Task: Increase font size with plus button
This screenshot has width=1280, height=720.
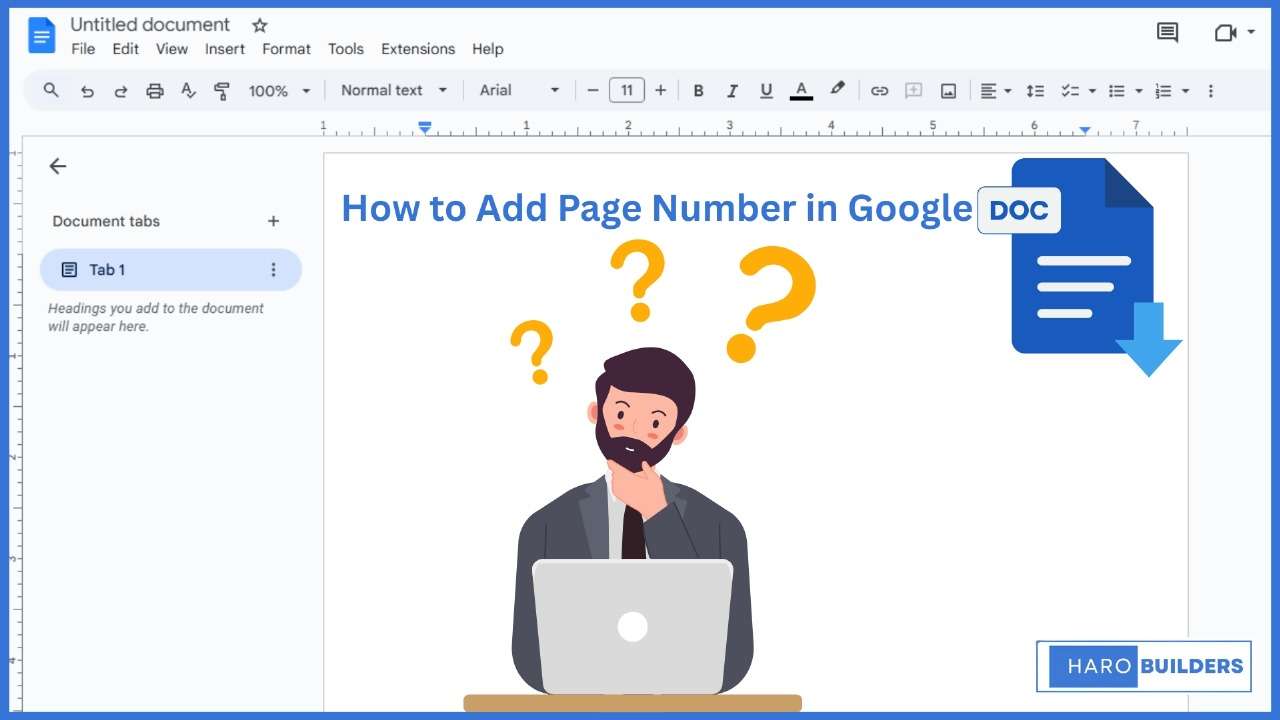Action: 660,91
